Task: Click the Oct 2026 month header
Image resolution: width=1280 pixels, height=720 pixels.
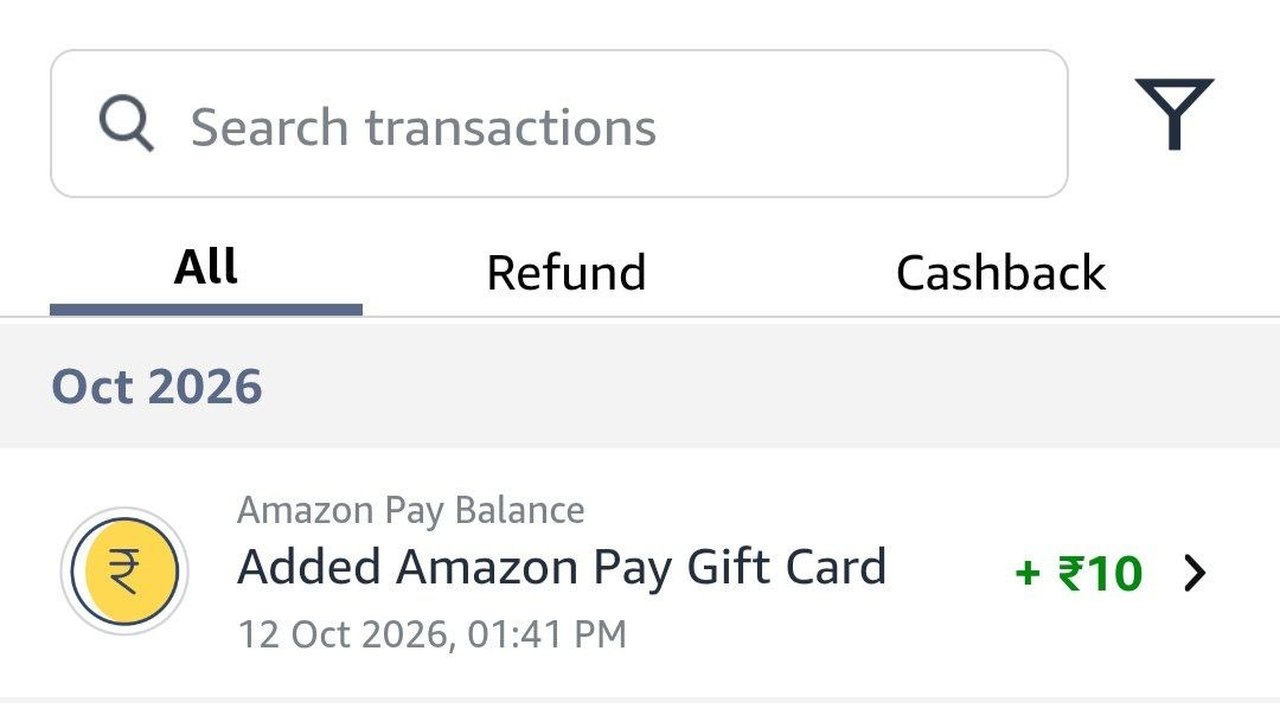Action: (x=157, y=387)
